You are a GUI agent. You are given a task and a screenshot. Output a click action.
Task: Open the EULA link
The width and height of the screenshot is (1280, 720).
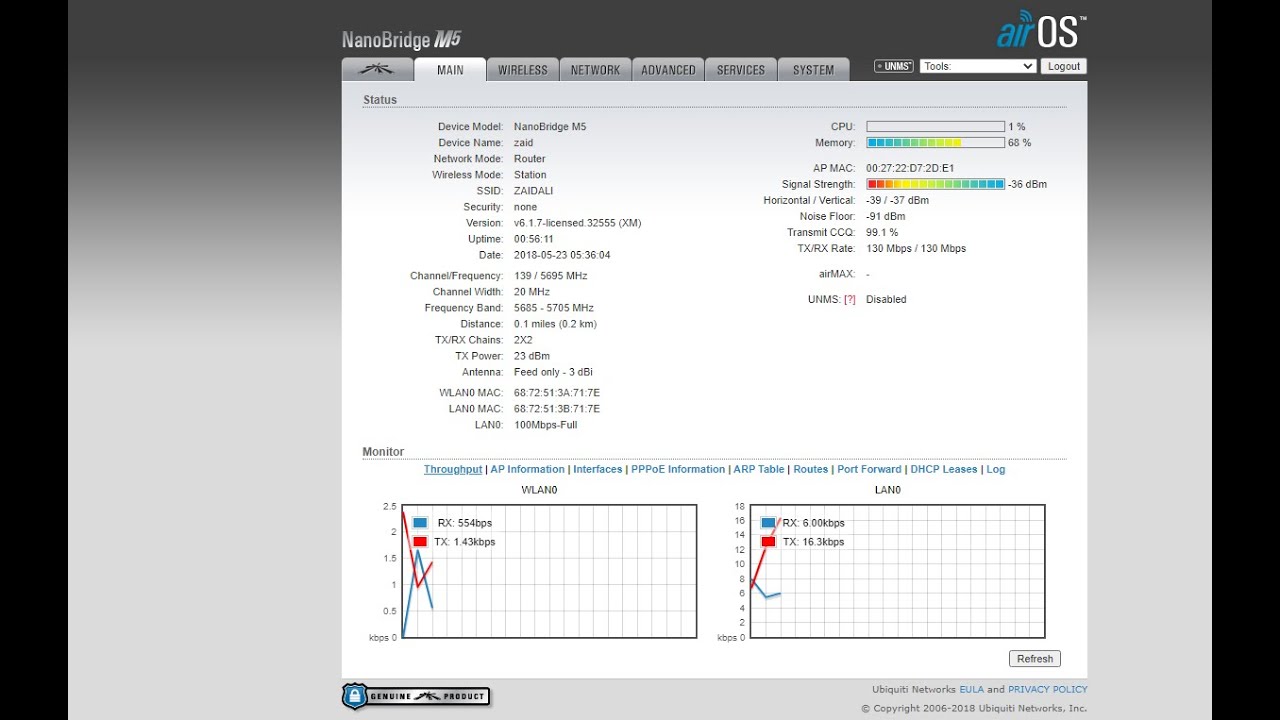click(972, 689)
